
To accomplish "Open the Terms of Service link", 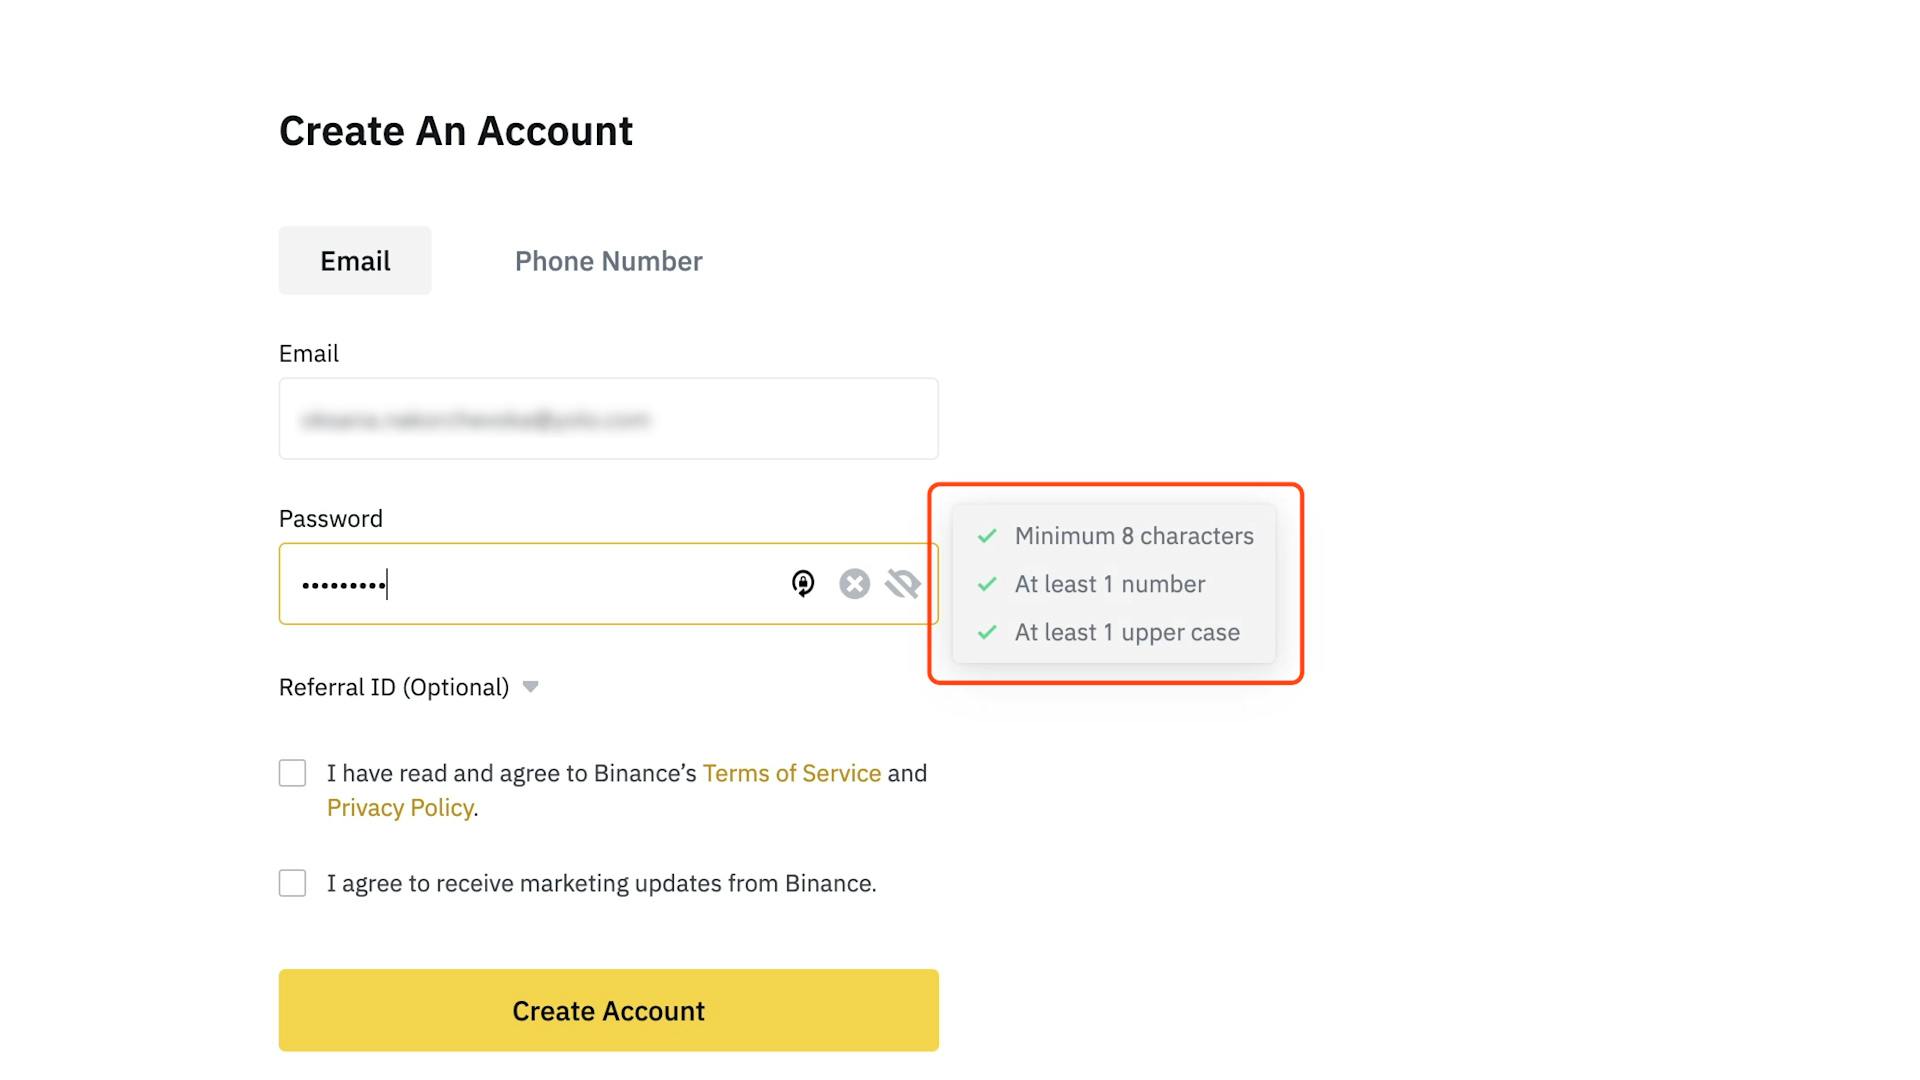I will [792, 772].
